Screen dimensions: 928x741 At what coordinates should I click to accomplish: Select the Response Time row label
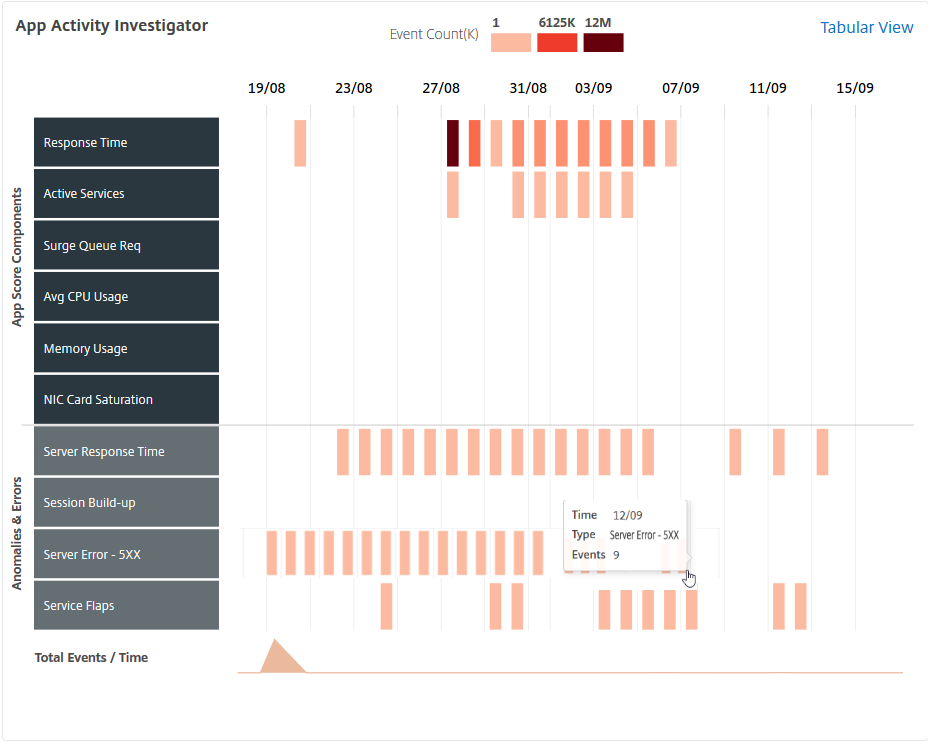127,142
